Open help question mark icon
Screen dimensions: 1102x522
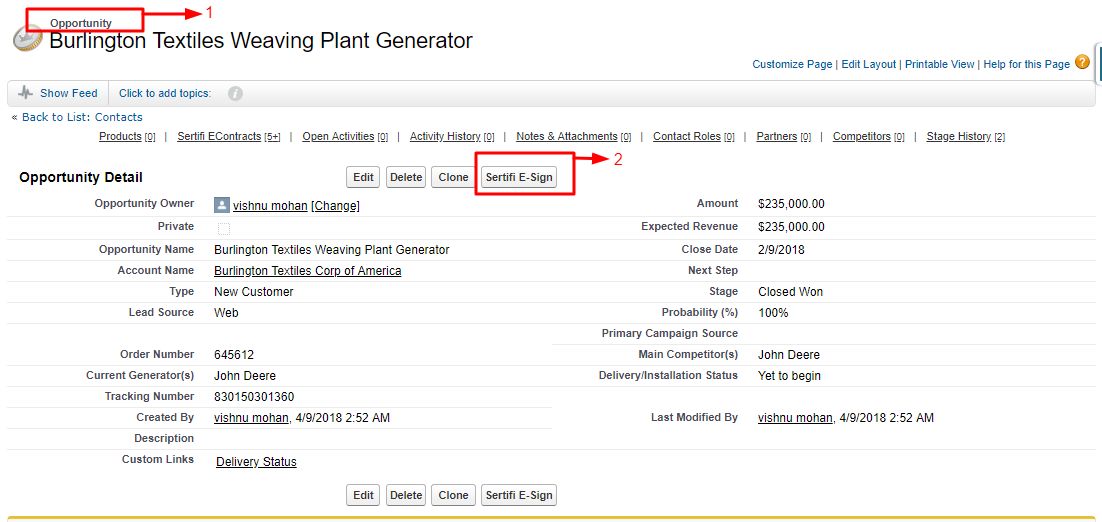[x=1082, y=63]
